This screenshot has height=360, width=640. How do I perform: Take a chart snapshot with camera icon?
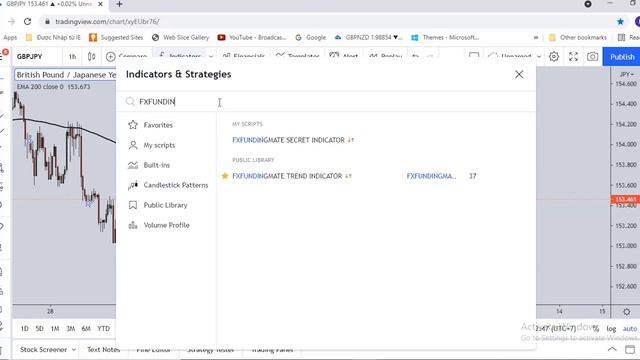click(x=592, y=56)
